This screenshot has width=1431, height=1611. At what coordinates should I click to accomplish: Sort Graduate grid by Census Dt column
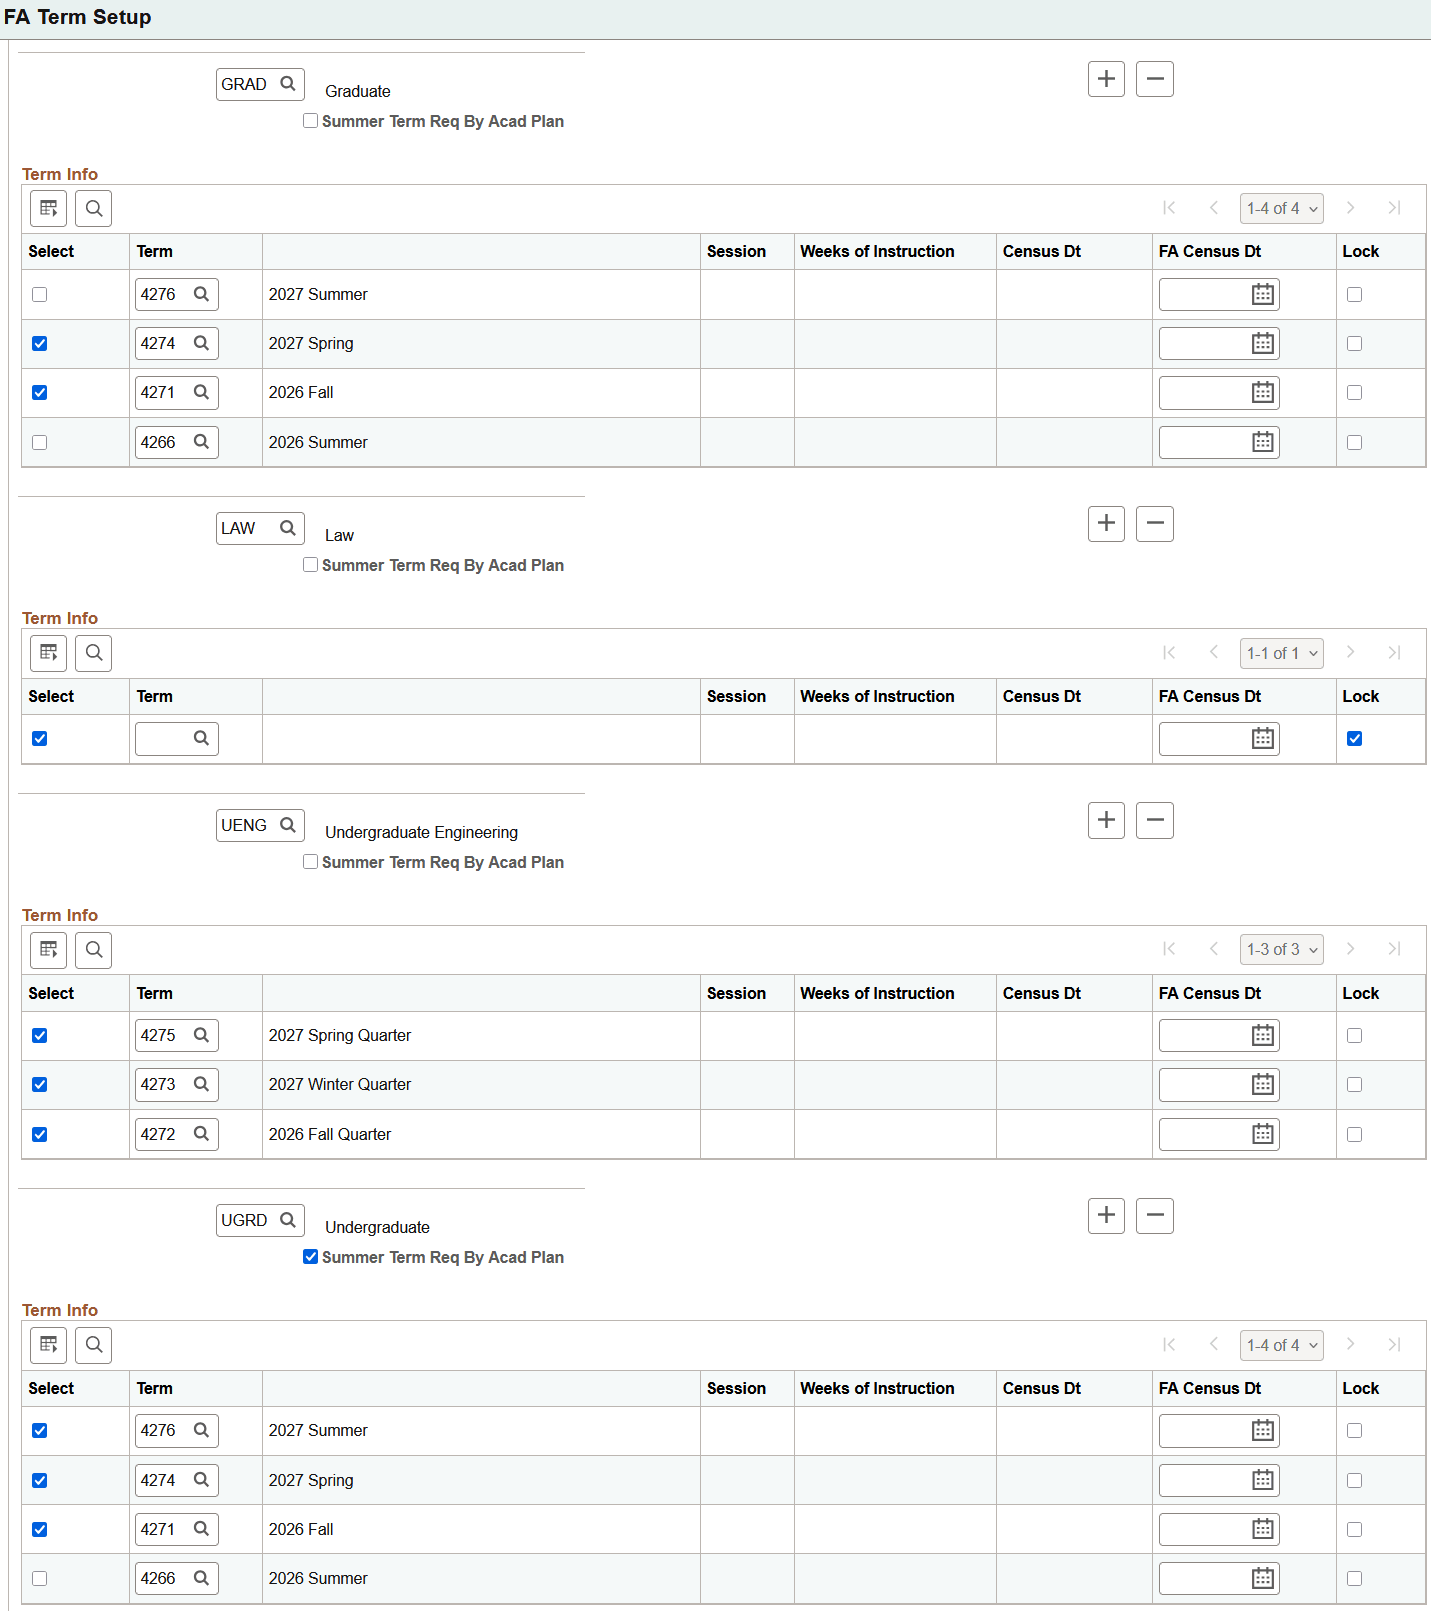tap(1041, 251)
